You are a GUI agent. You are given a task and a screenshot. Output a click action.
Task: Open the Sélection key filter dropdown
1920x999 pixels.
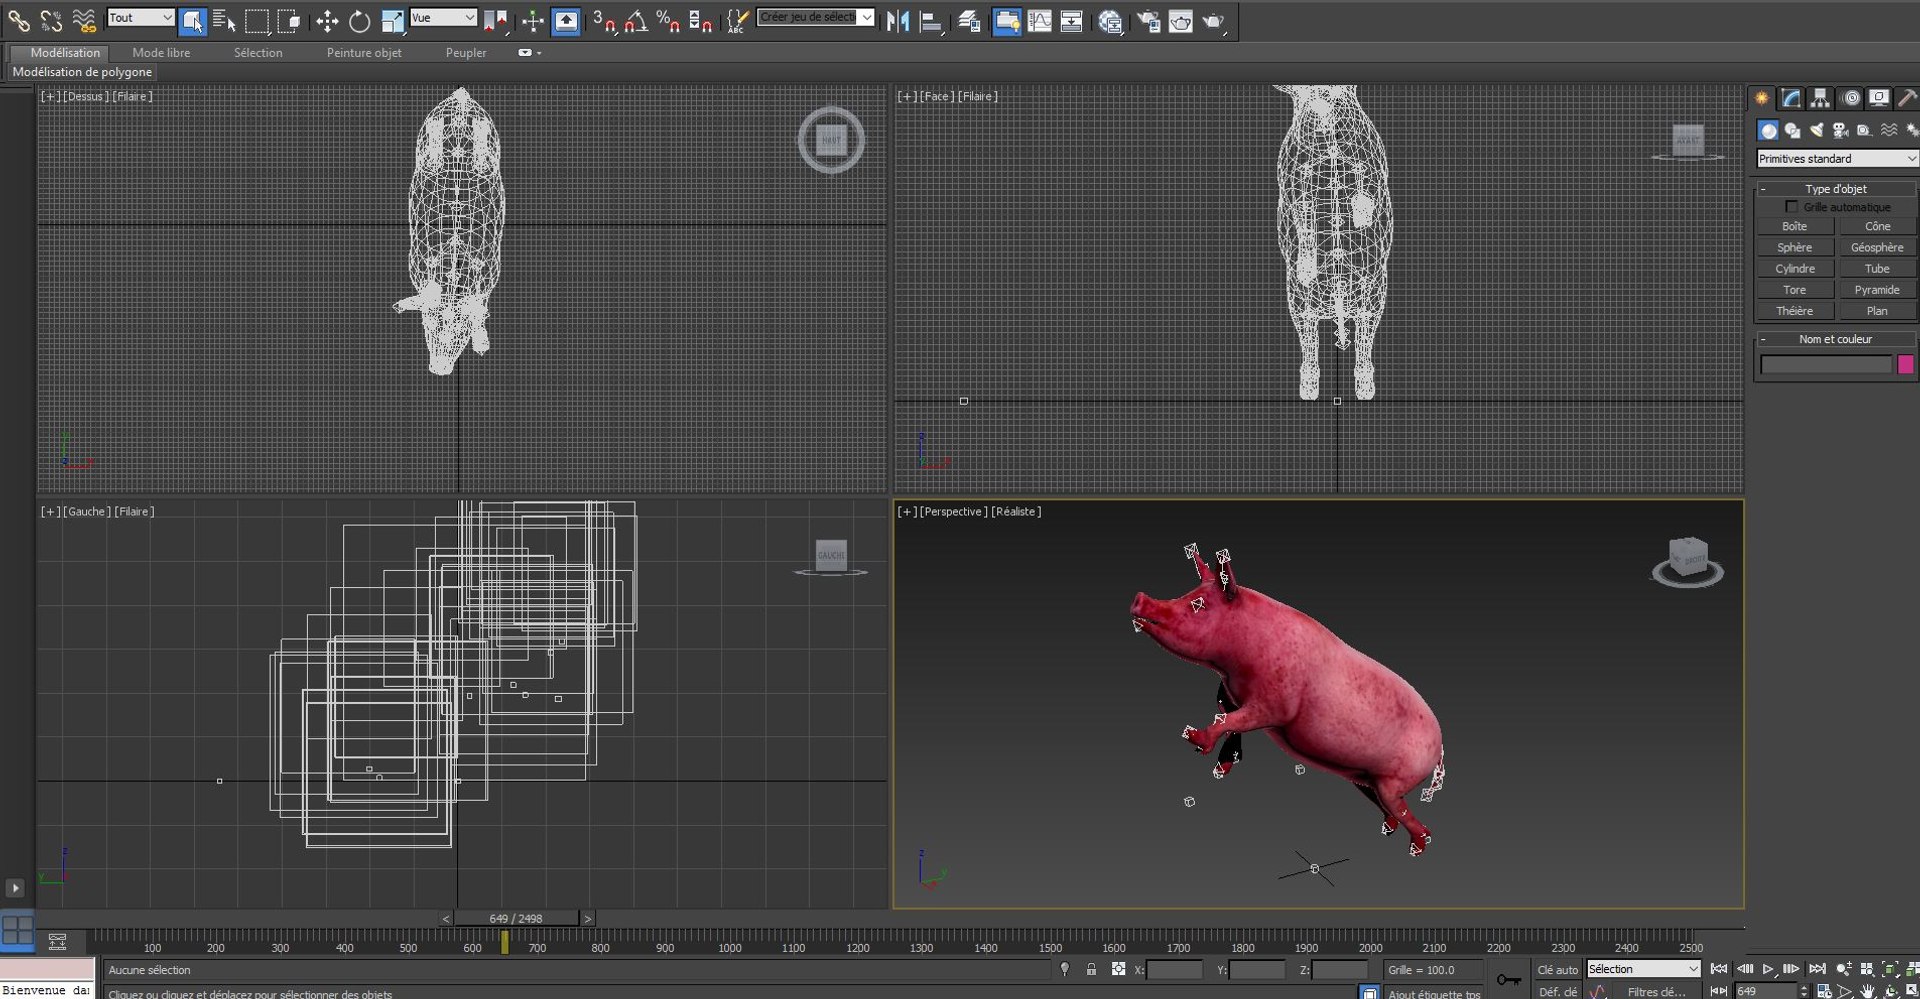(1643, 969)
